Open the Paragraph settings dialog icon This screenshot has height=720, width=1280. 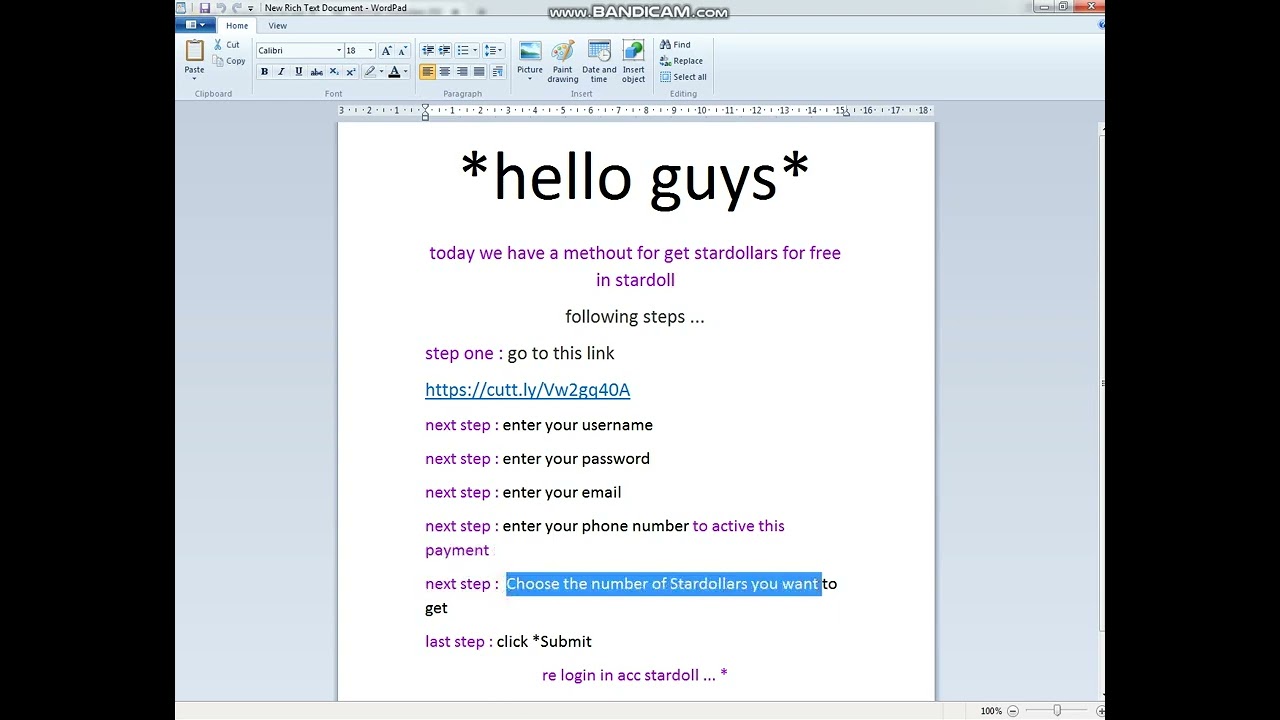[x=498, y=72]
